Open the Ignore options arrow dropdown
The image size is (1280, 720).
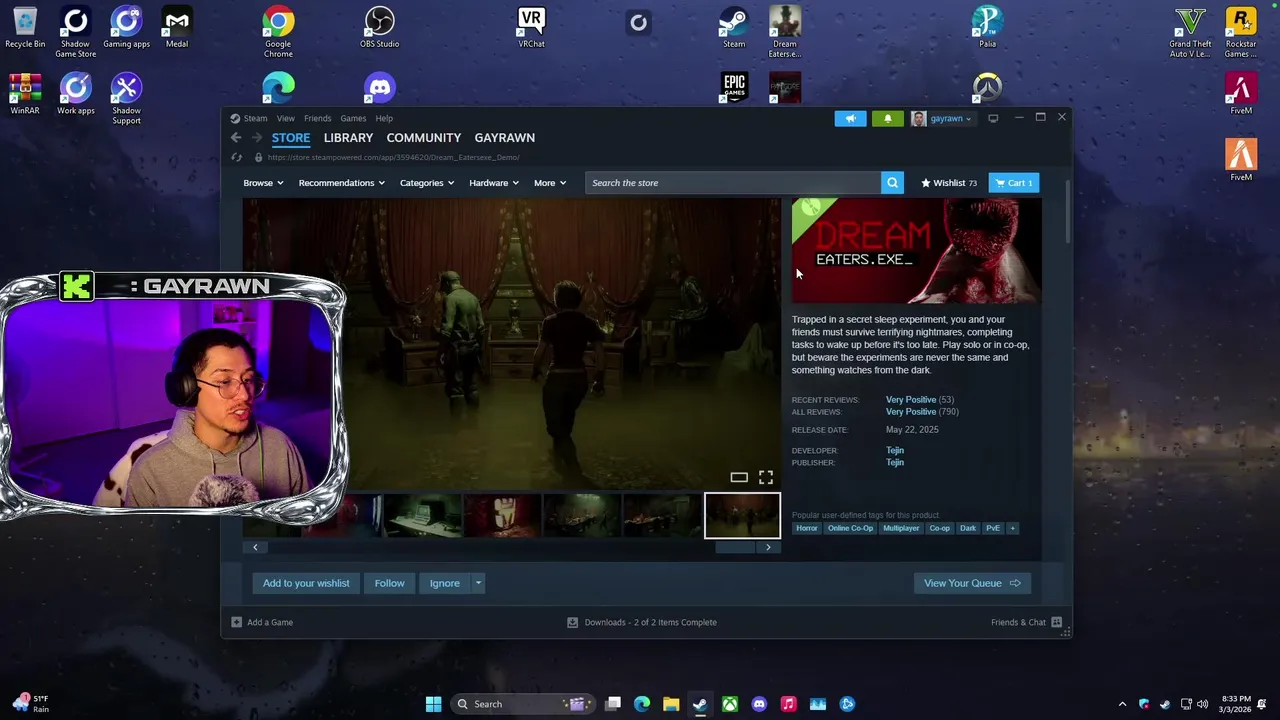[478, 583]
